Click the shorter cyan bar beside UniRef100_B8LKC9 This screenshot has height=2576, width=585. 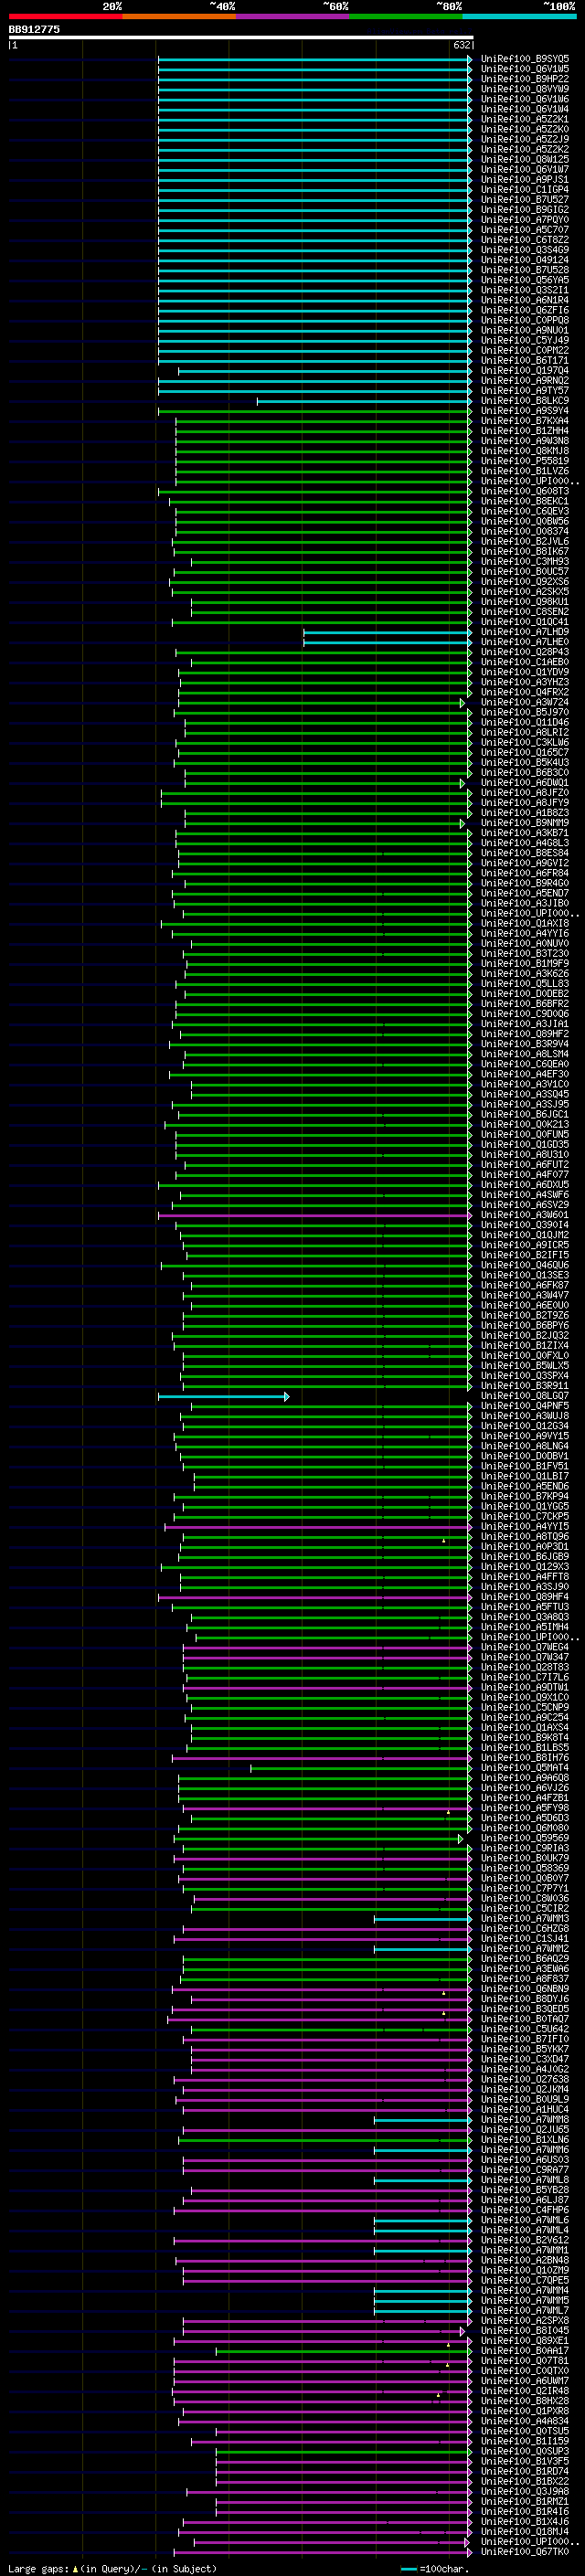pos(365,401)
